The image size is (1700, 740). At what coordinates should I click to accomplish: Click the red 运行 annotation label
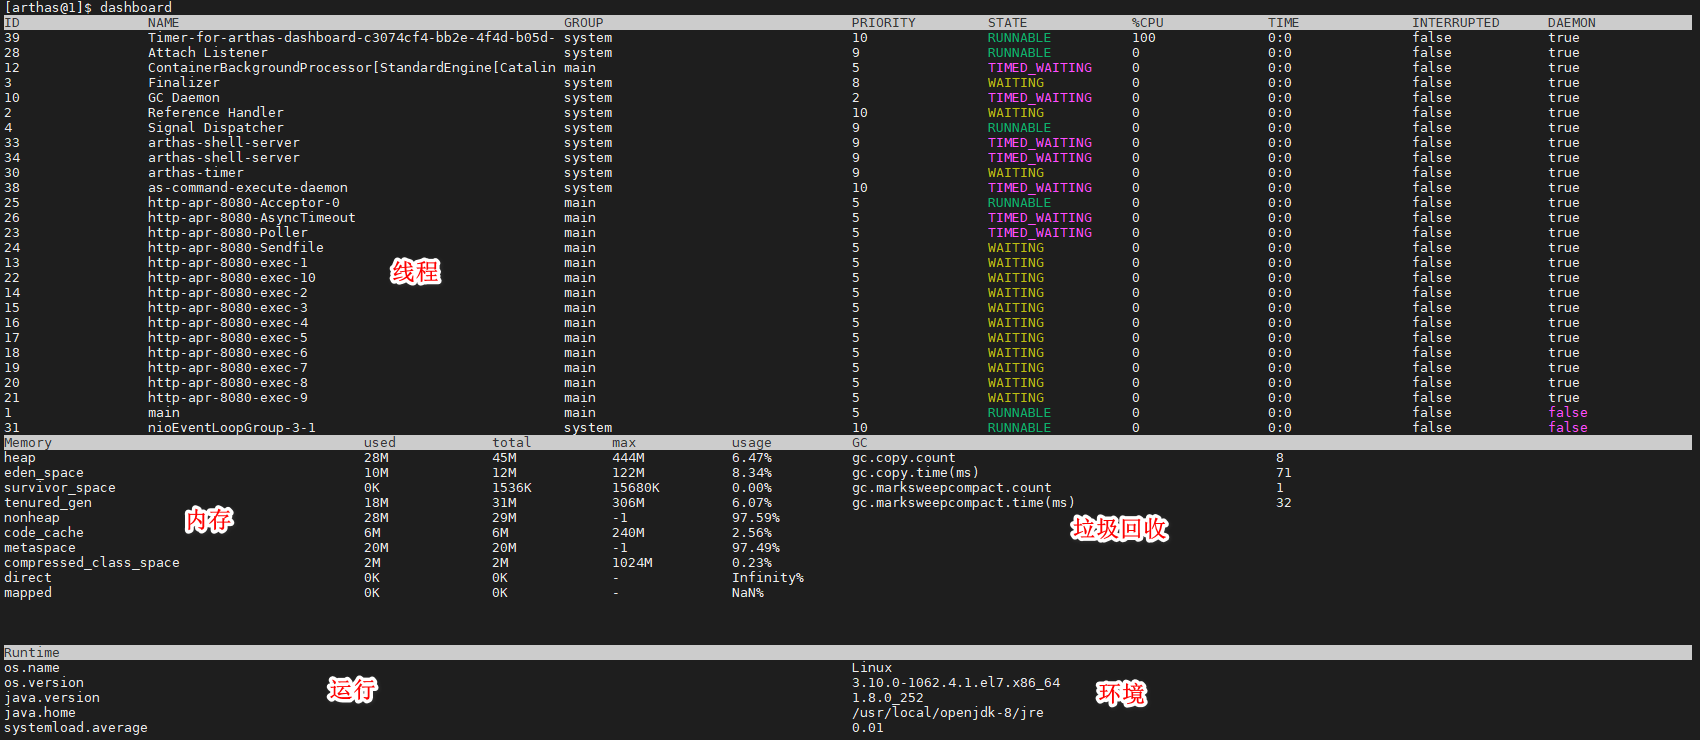coord(352,689)
